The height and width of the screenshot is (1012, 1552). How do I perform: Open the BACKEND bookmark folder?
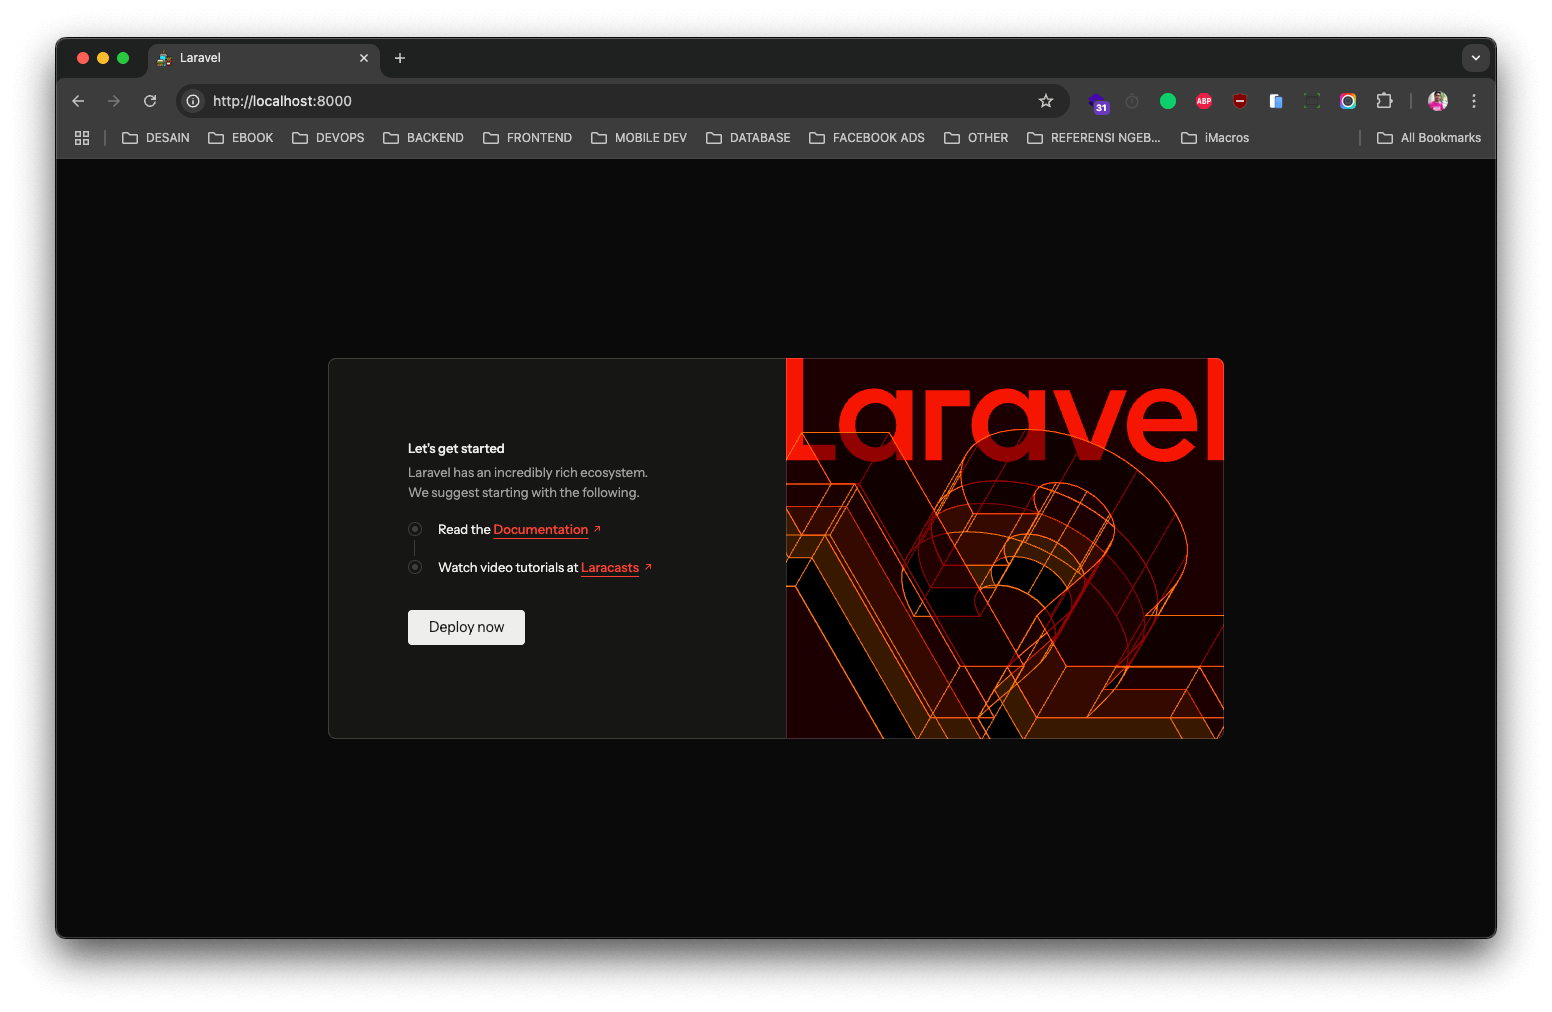click(x=424, y=138)
